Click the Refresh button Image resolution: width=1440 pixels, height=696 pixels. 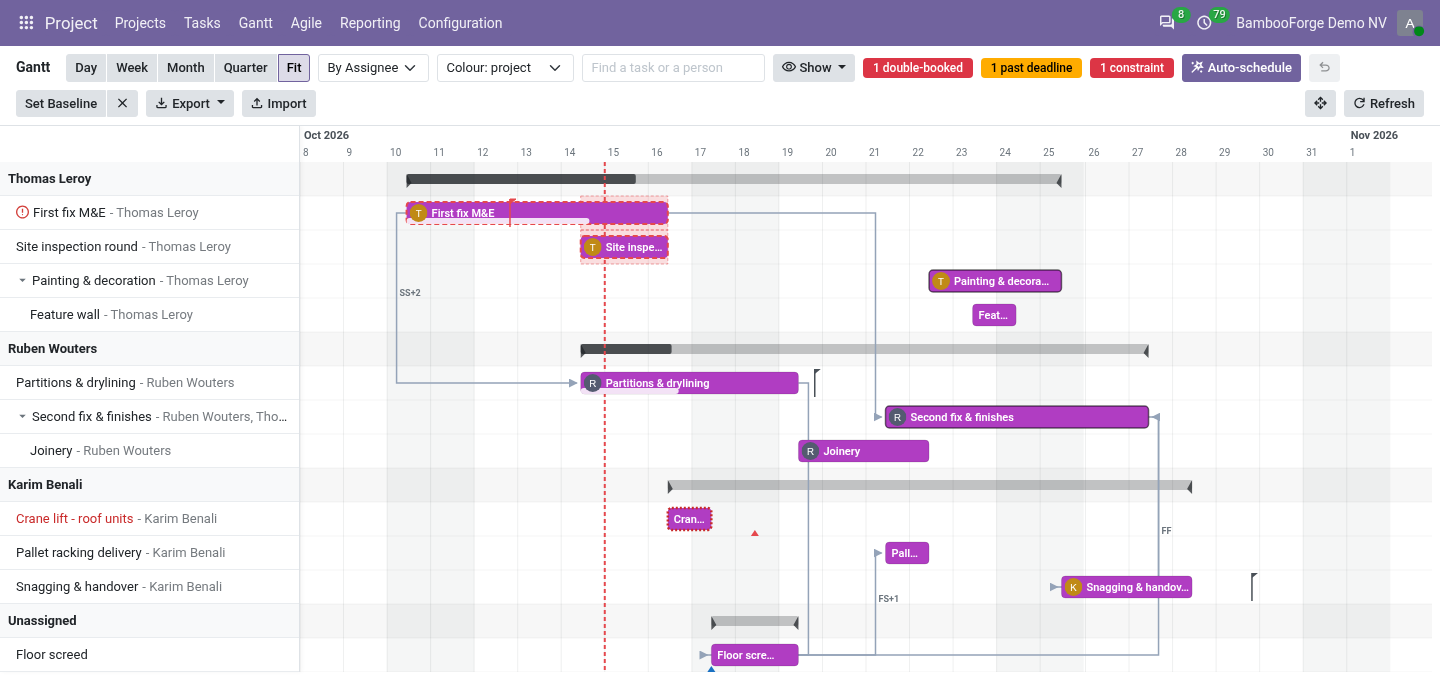click(x=1384, y=103)
